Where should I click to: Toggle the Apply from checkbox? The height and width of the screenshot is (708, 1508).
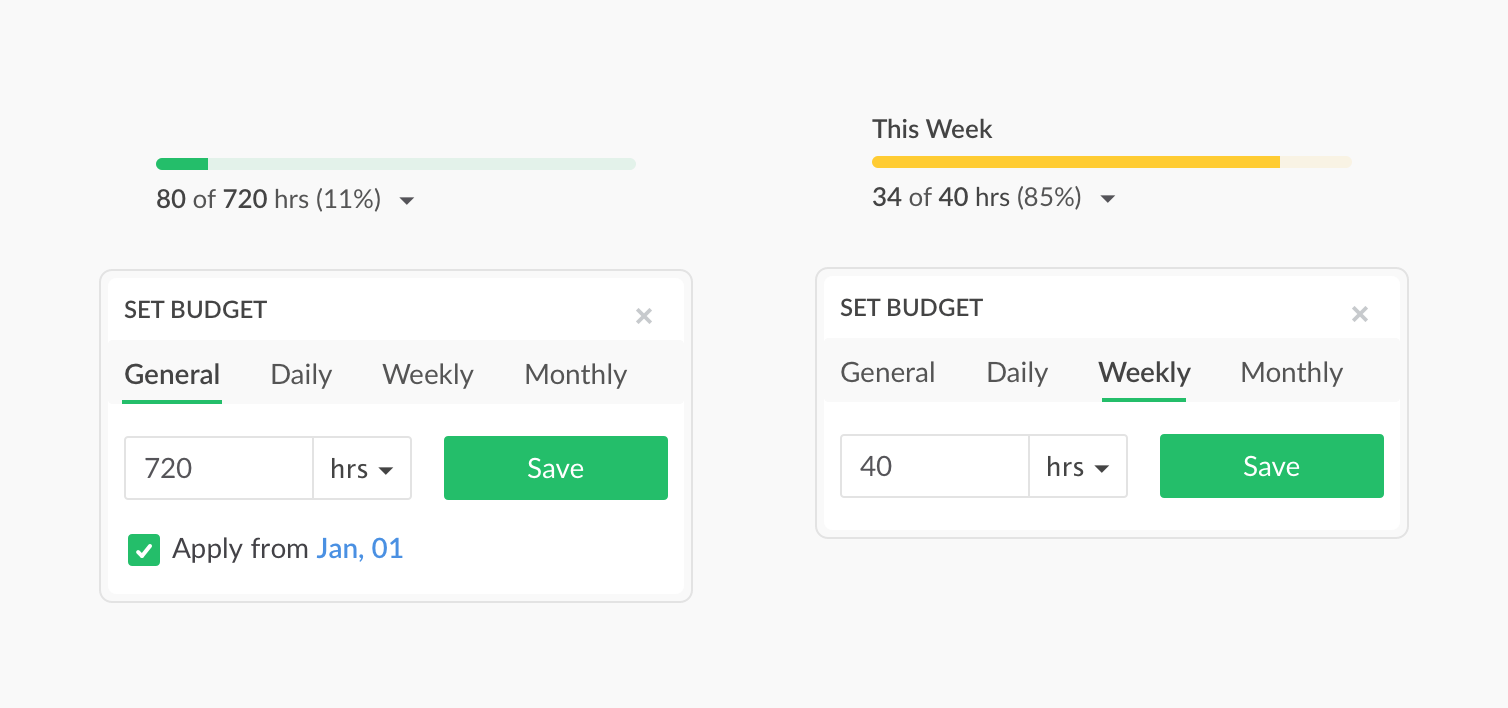[x=144, y=549]
